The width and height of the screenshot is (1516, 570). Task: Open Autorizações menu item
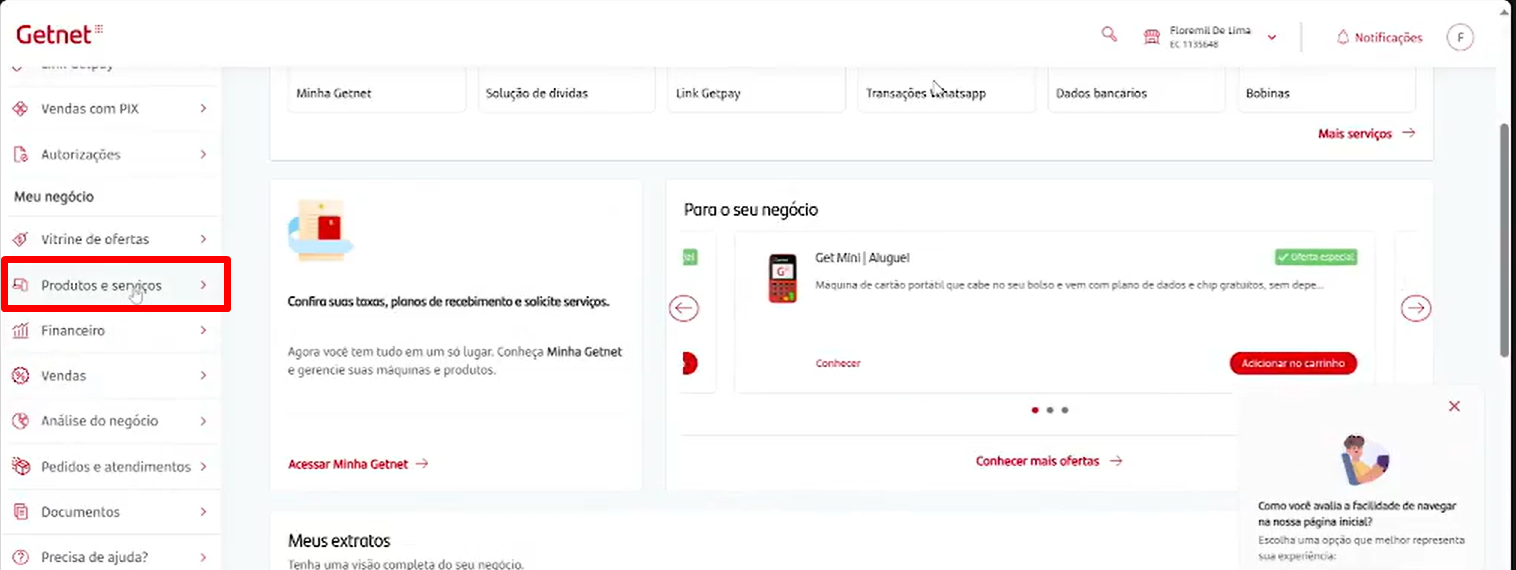point(110,155)
